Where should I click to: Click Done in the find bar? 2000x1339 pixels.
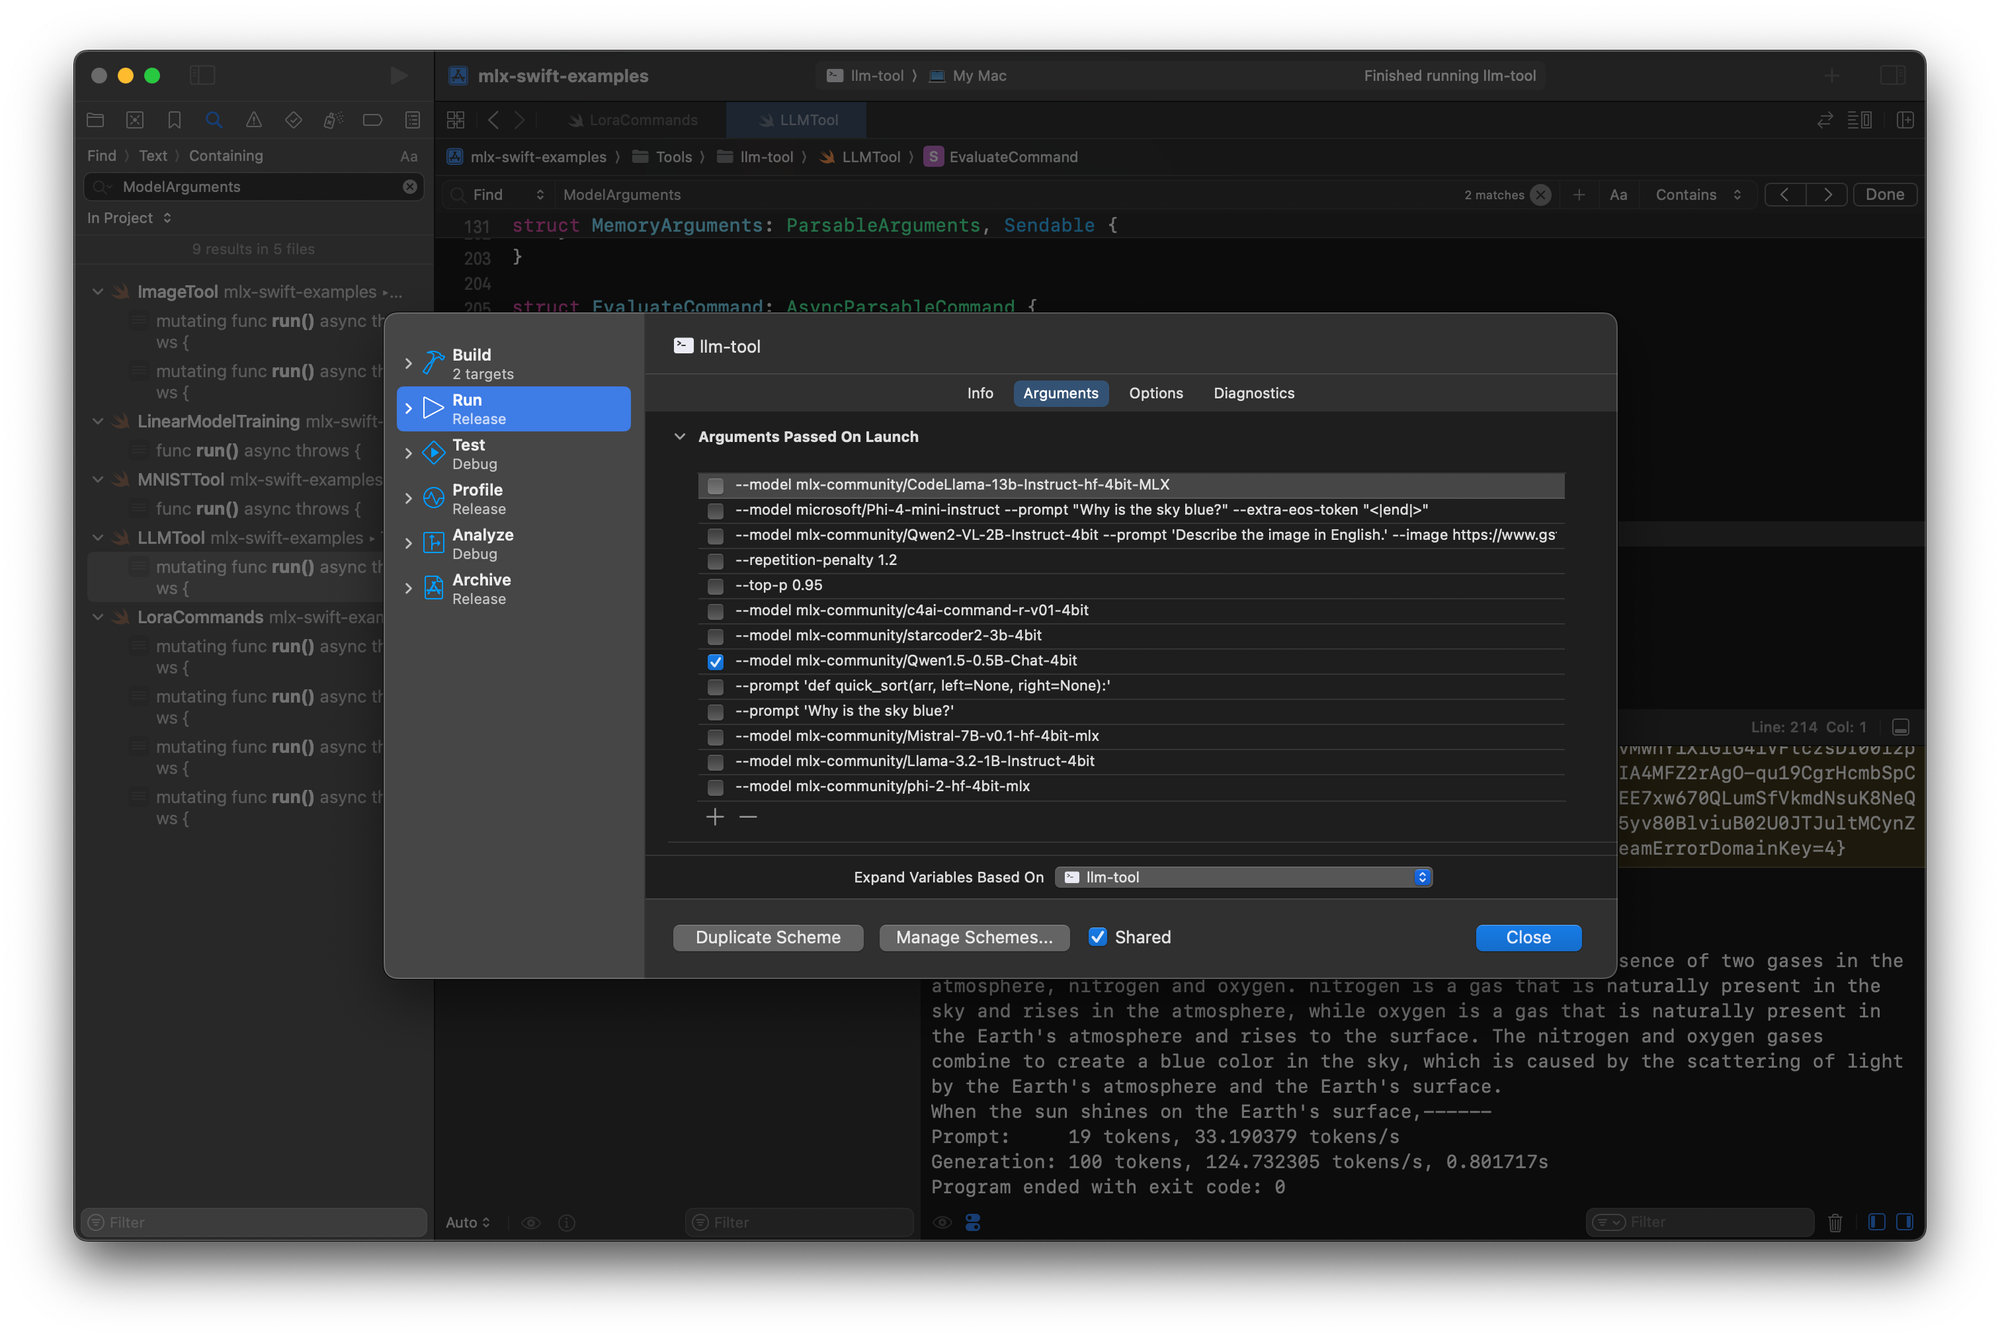point(1885,195)
